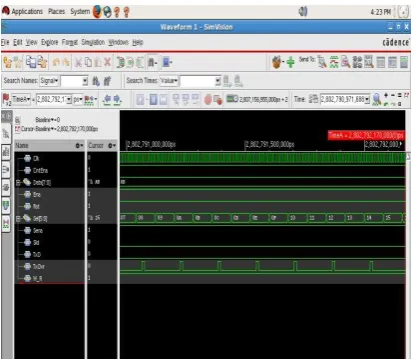413x360 pixels.
Task: Open the Format menu
Action: (70, 42)
